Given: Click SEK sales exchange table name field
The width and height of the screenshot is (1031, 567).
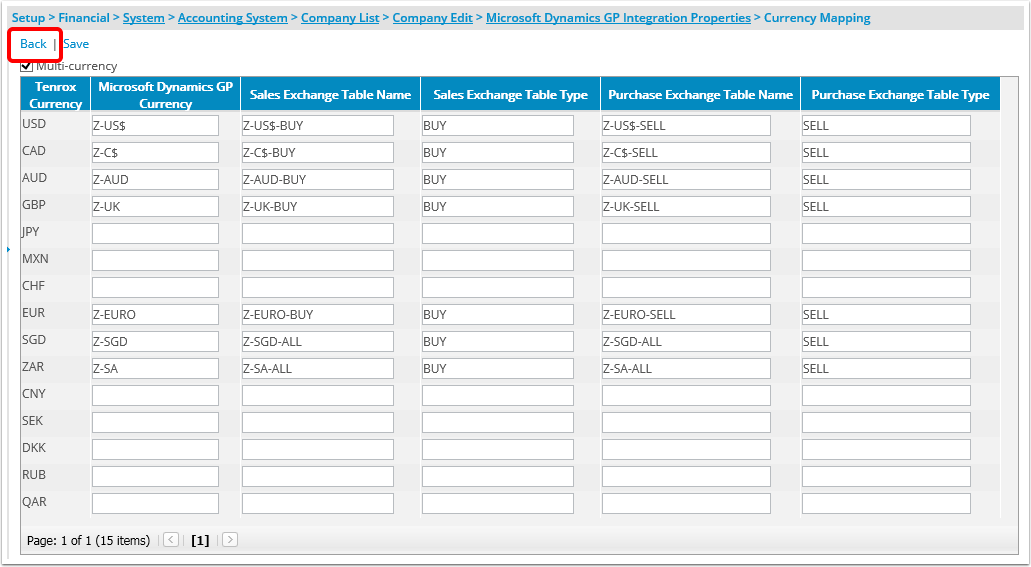Looking at the screenshot, I should tap(318, 422).
